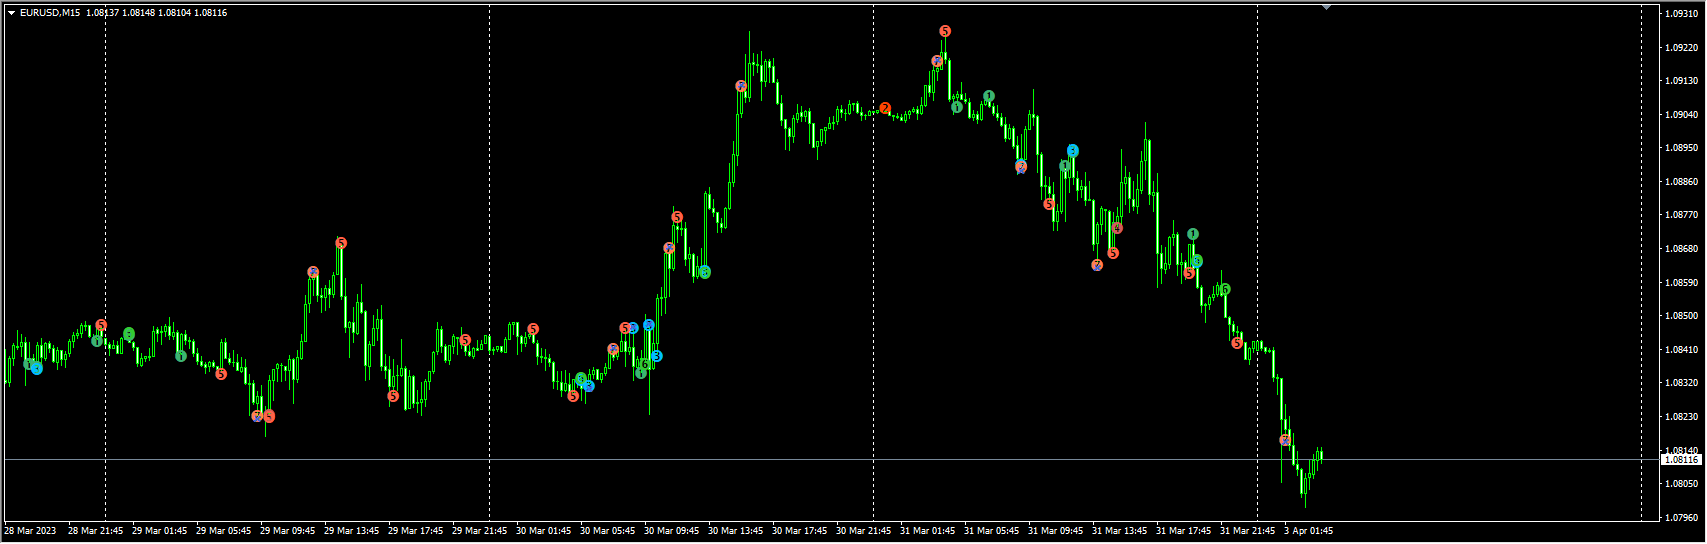This screenshot has width=1707, height=544.
Task: Select the red 5 marker at the chart's highest peak
Action: [945, 32]
